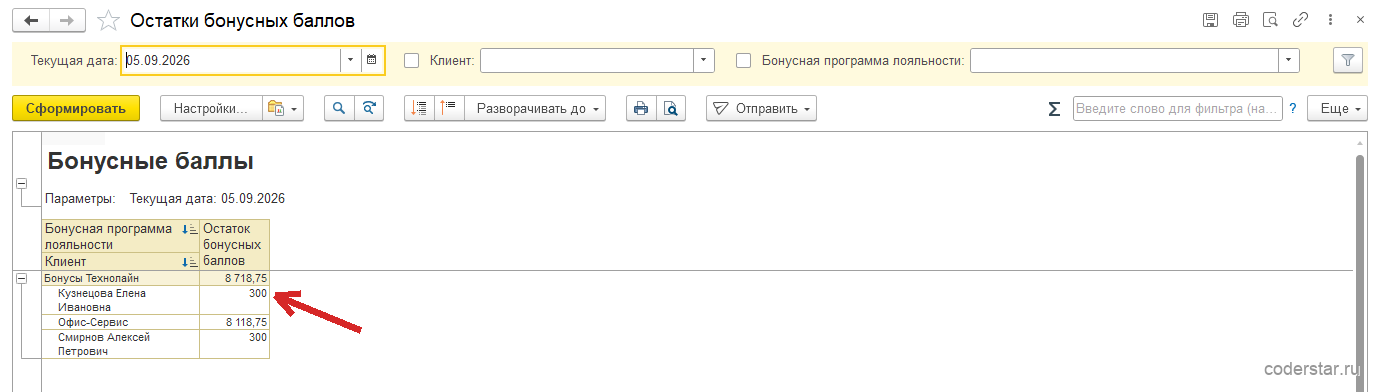Save the report with the floppy disk icon
The height and width of the screenshot is (392, 1384).
point(1210,20)
